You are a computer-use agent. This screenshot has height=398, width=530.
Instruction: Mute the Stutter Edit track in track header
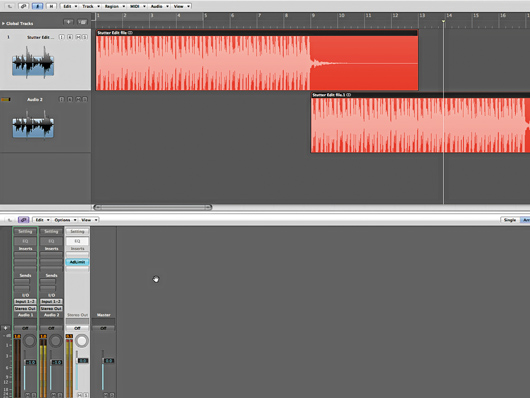[78, 37]
